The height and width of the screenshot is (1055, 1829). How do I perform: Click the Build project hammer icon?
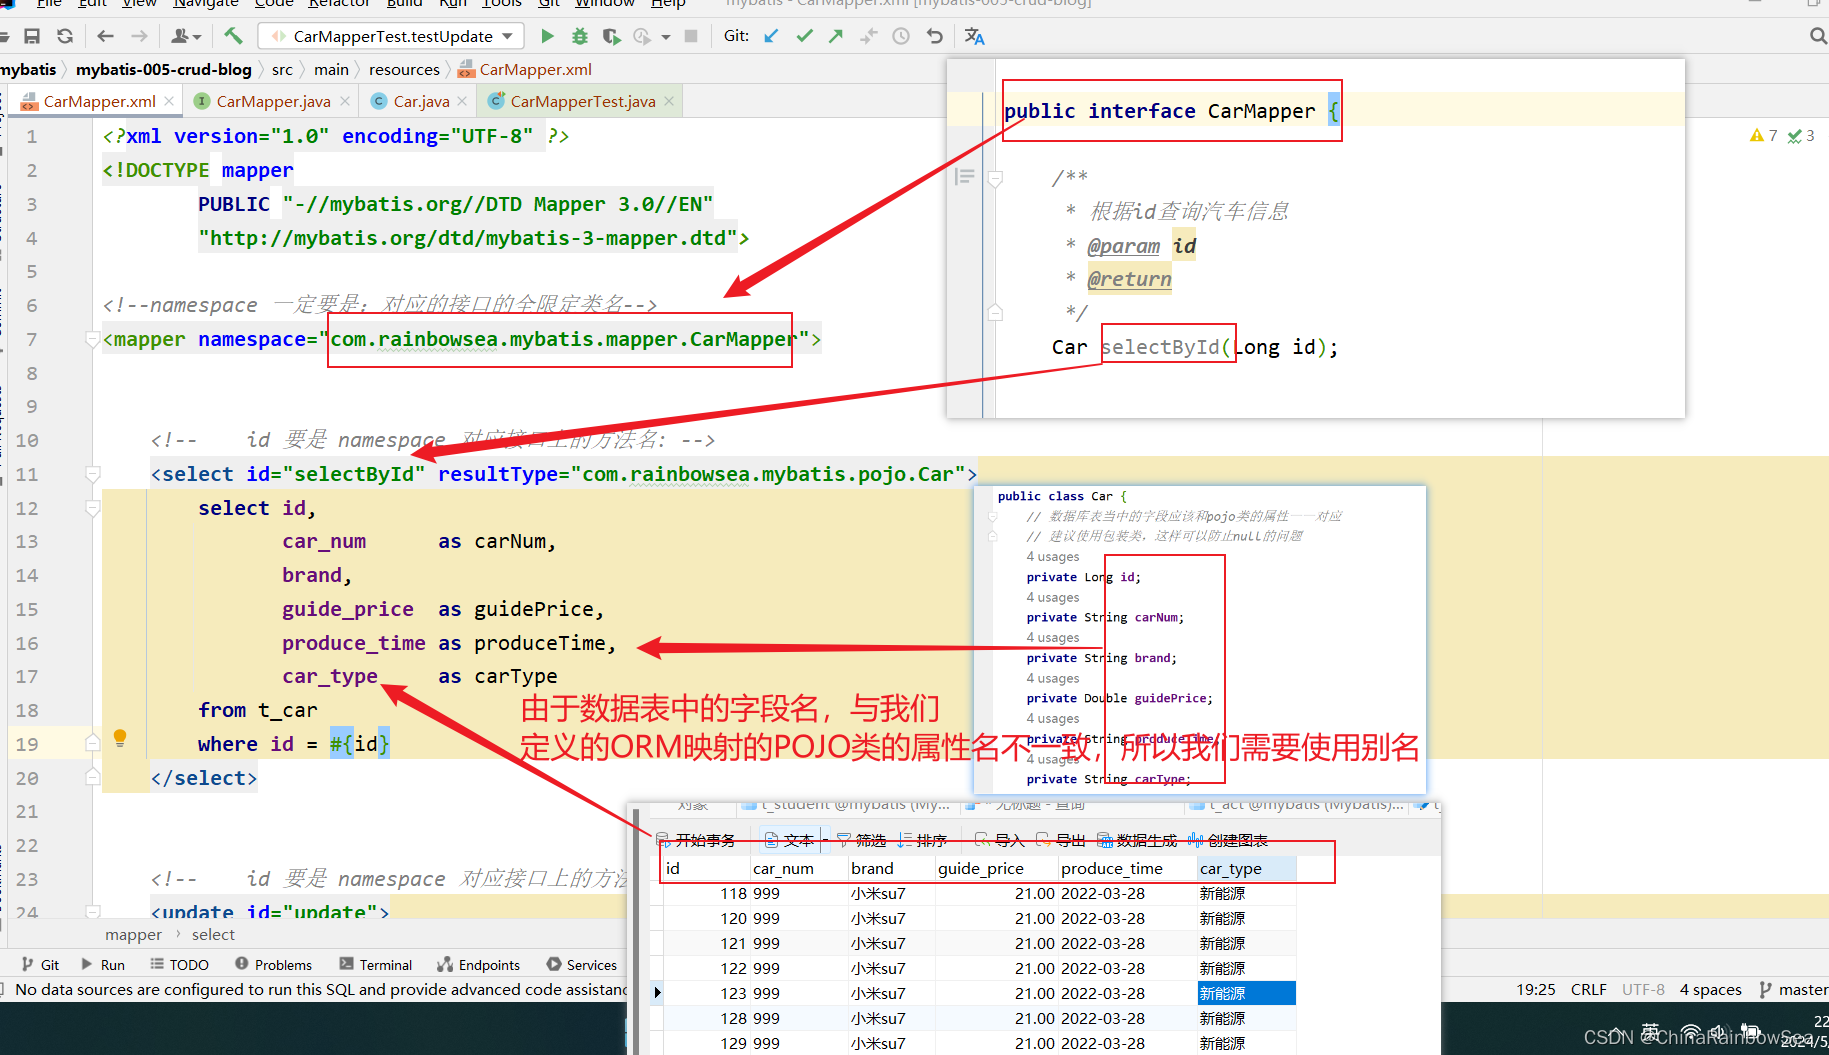click(233, 36)
